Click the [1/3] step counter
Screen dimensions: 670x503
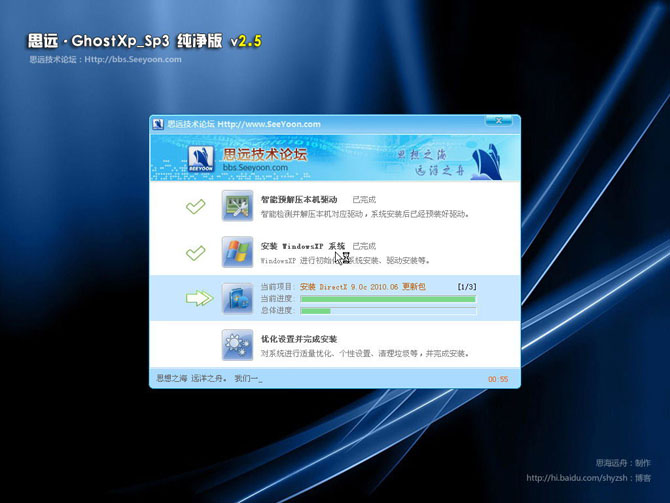click(x=467, y=287)
